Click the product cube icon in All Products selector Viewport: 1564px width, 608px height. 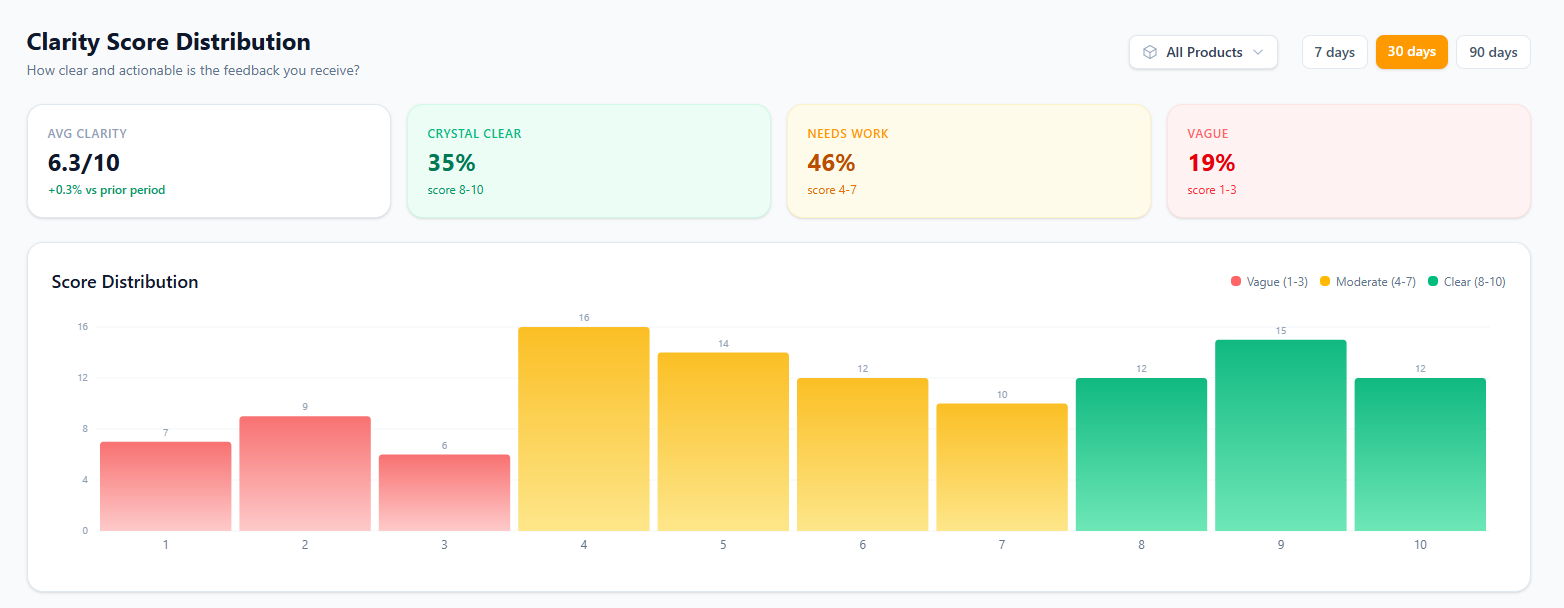click(1150, 52)
